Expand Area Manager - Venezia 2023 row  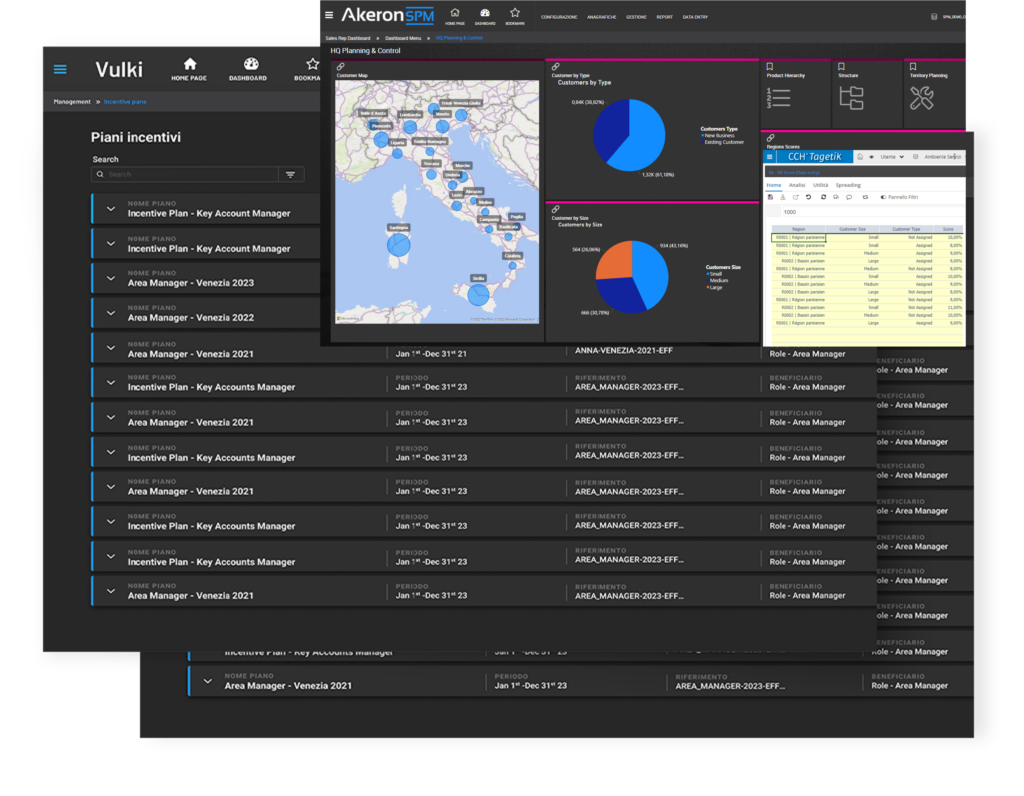[x=111, y=278]
